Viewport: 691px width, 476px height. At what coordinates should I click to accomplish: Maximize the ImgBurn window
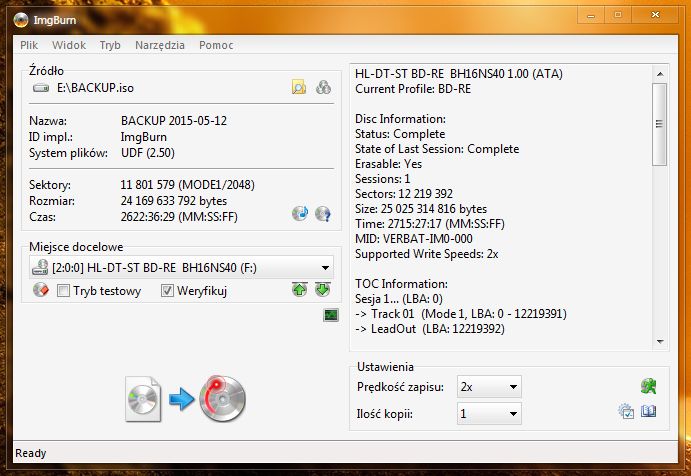pyautogui.click(x=618, y=15)
